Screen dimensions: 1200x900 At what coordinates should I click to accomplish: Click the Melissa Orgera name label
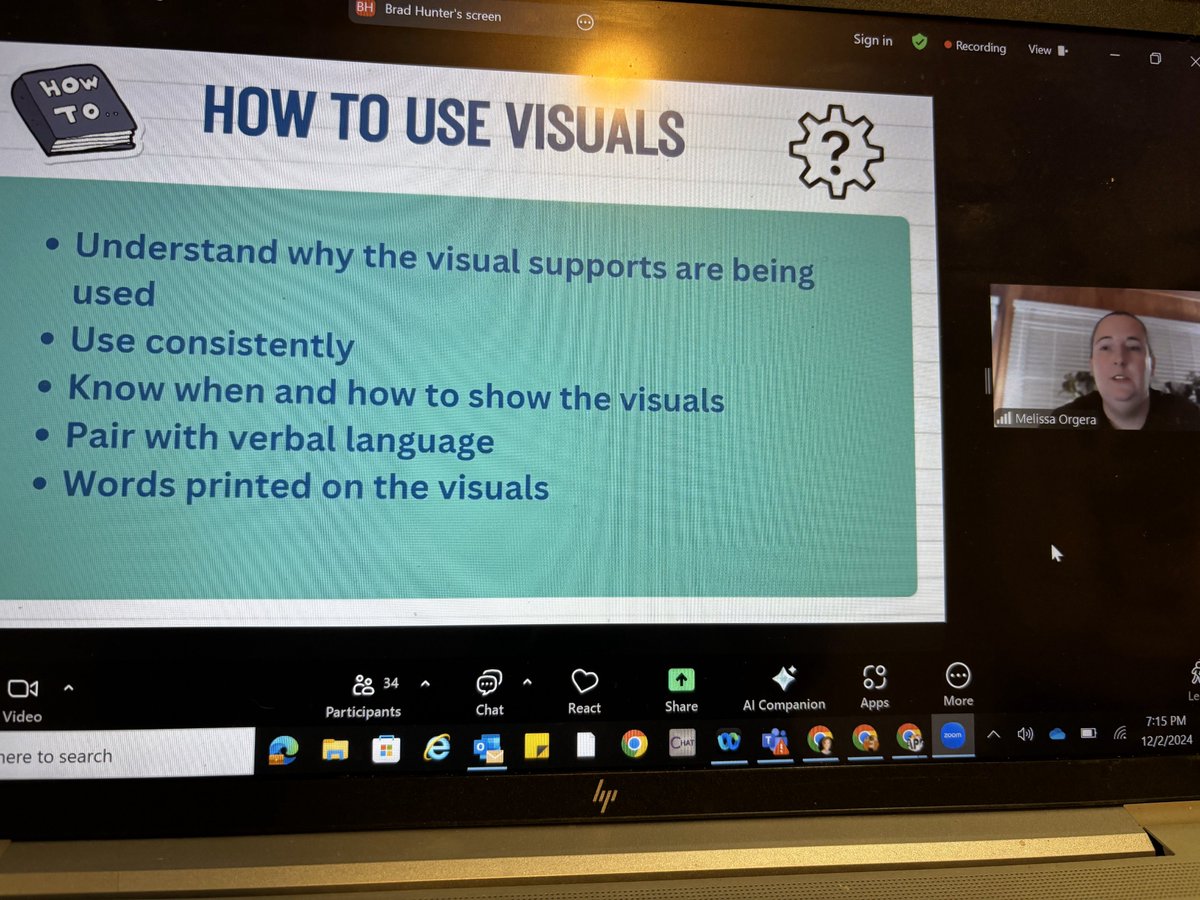[1055, 419]
